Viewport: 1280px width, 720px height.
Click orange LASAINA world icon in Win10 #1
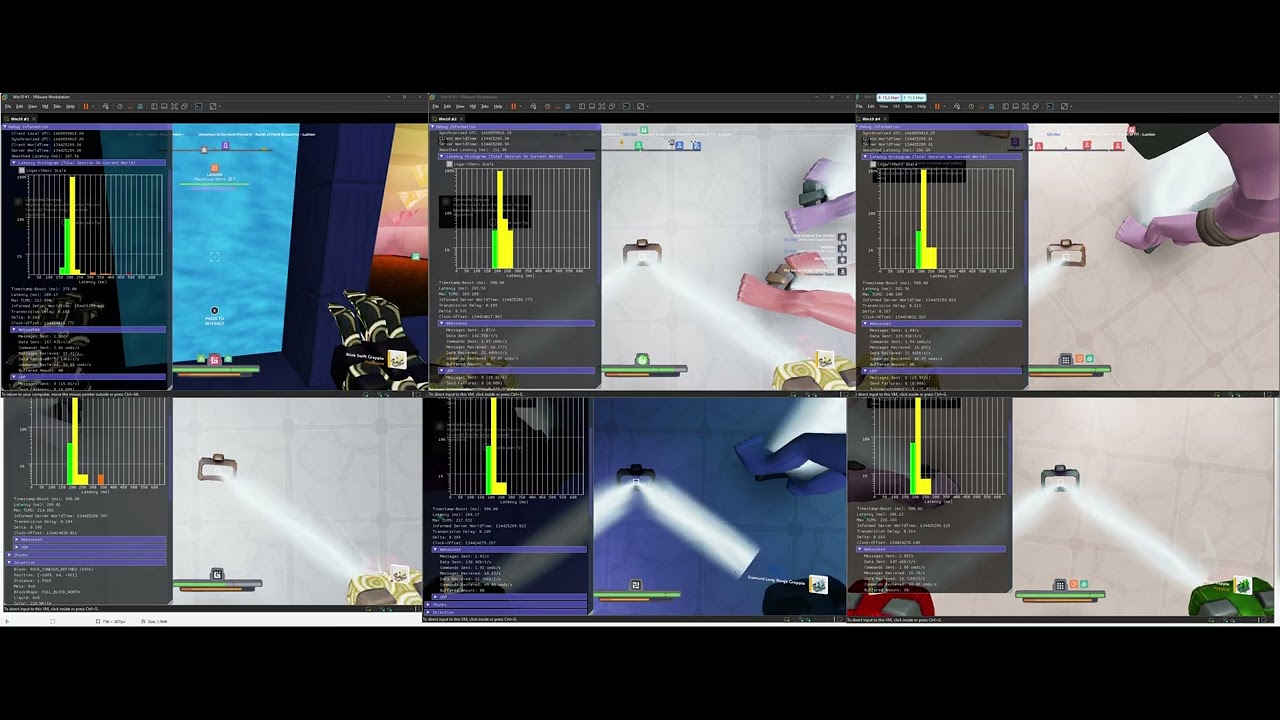[x=215, y=168]
